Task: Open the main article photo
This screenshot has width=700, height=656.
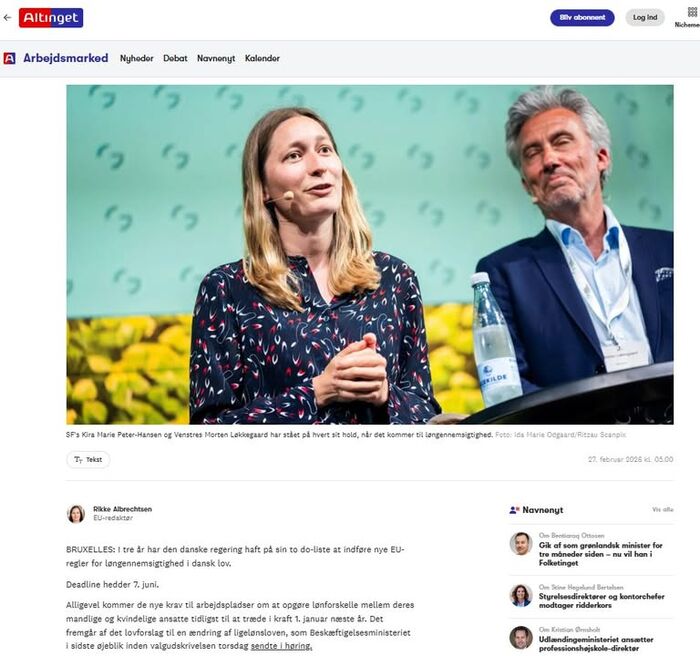Action: (x=370, y=255)
